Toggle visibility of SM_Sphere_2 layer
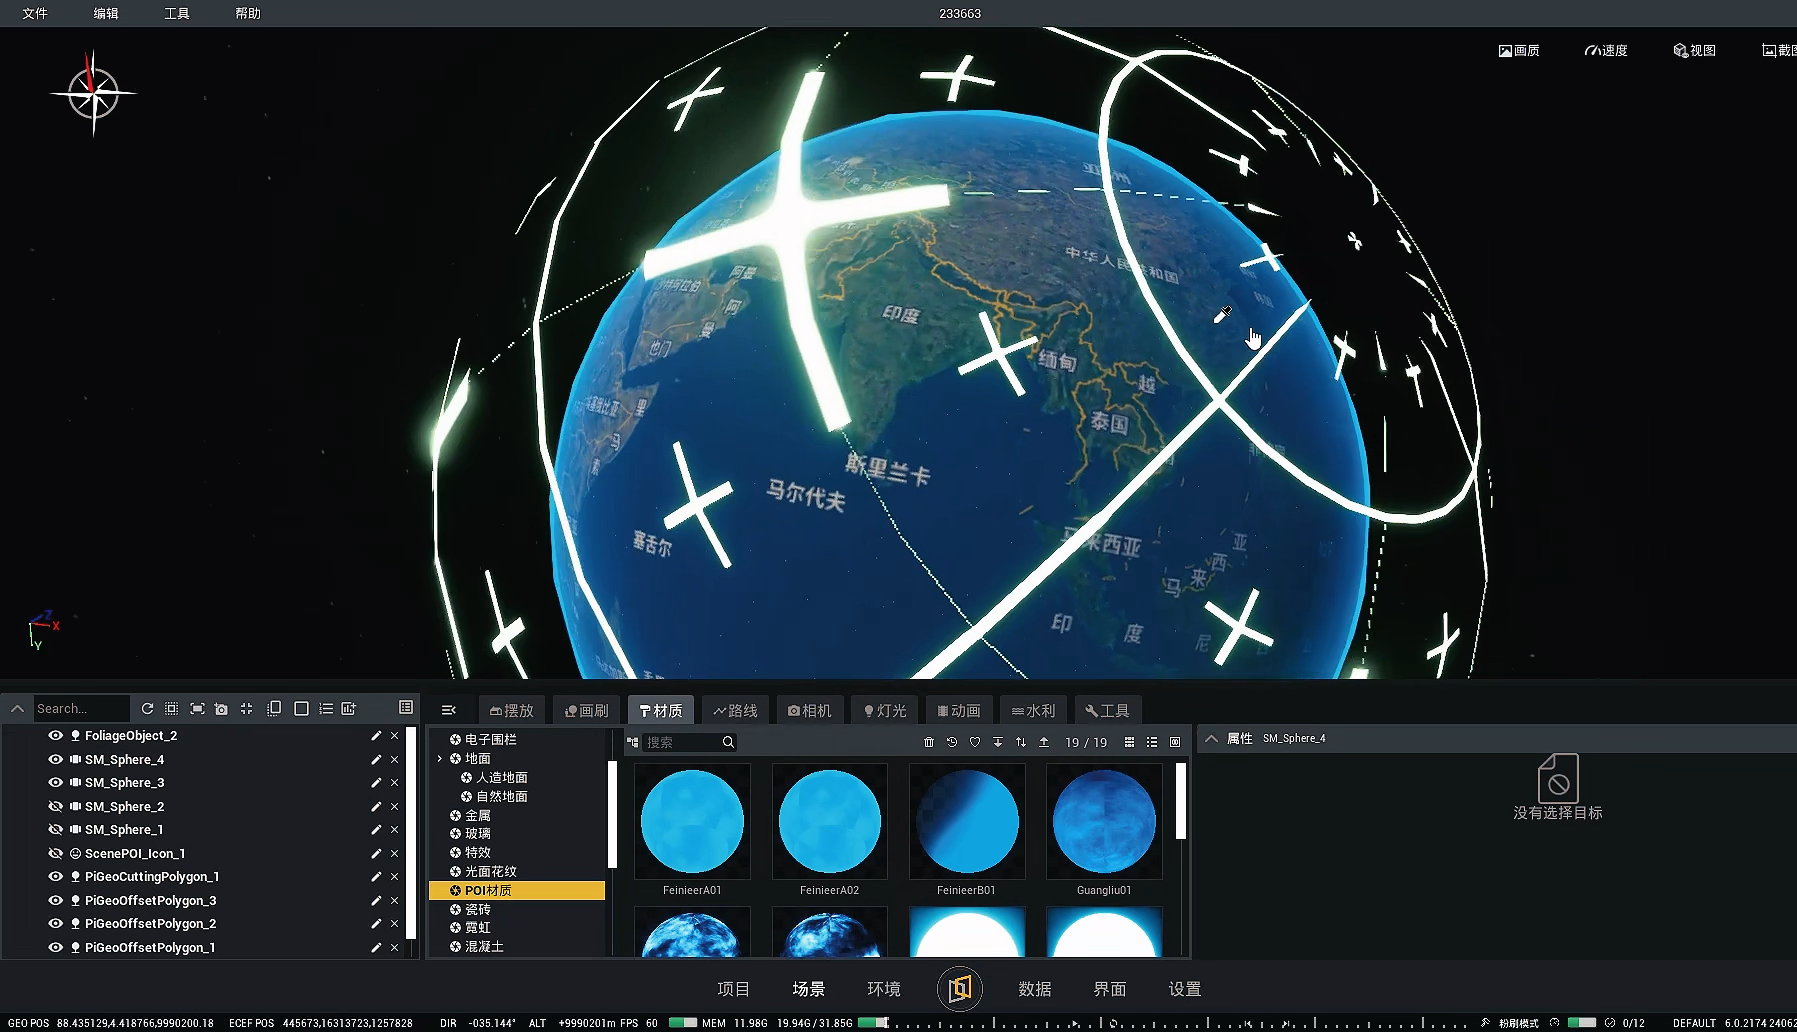Image resolution: width=1797 pixels, height=1032 pixels. pos(56,806)
